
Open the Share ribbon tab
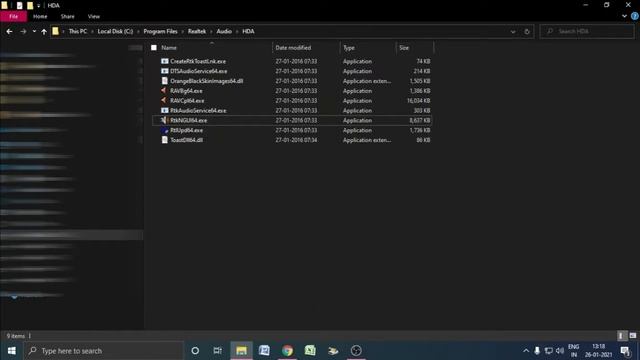click(x=67, y=16)
